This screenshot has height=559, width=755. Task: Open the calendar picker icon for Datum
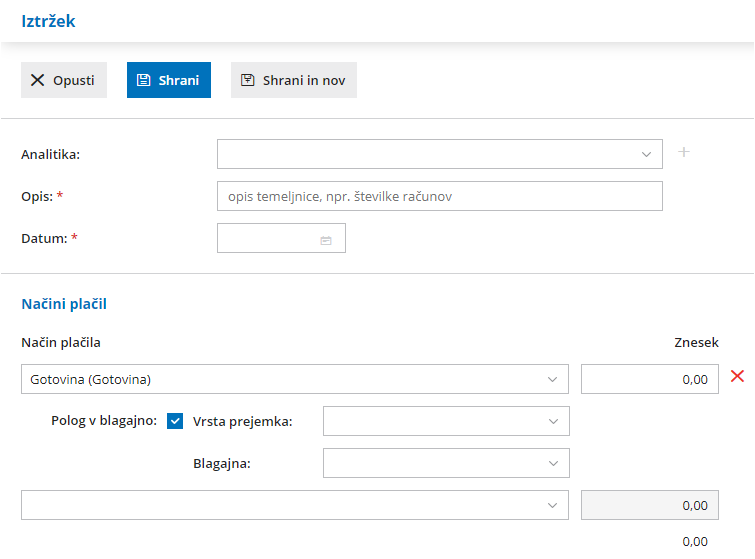pyautogui.click(x=326, y=240)
